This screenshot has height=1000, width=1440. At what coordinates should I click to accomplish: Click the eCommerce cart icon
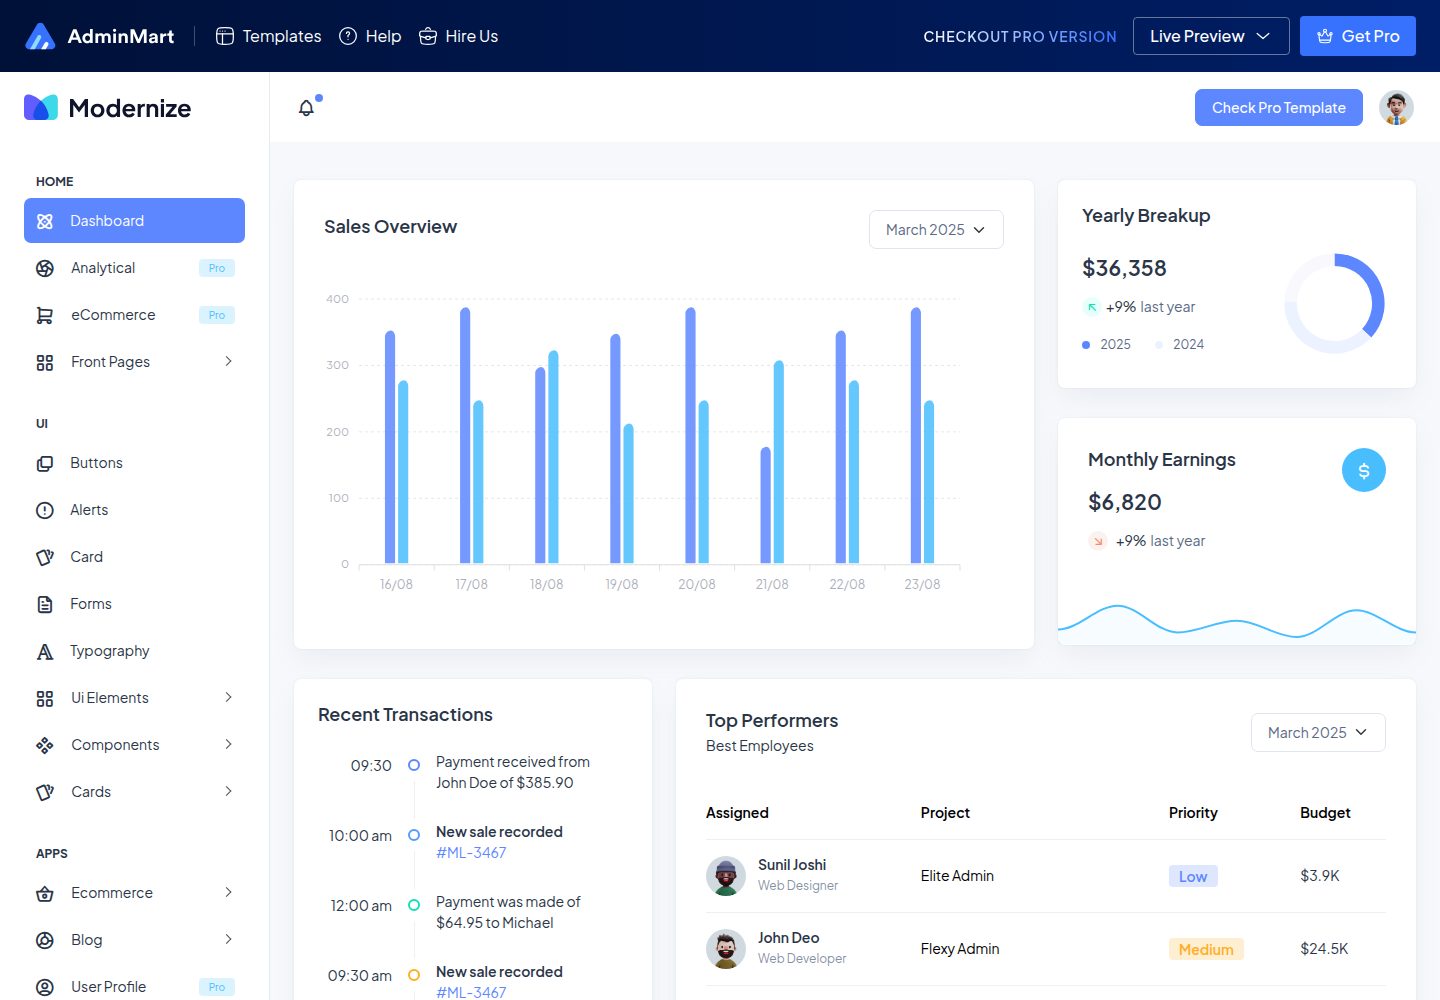pos(45,315)
